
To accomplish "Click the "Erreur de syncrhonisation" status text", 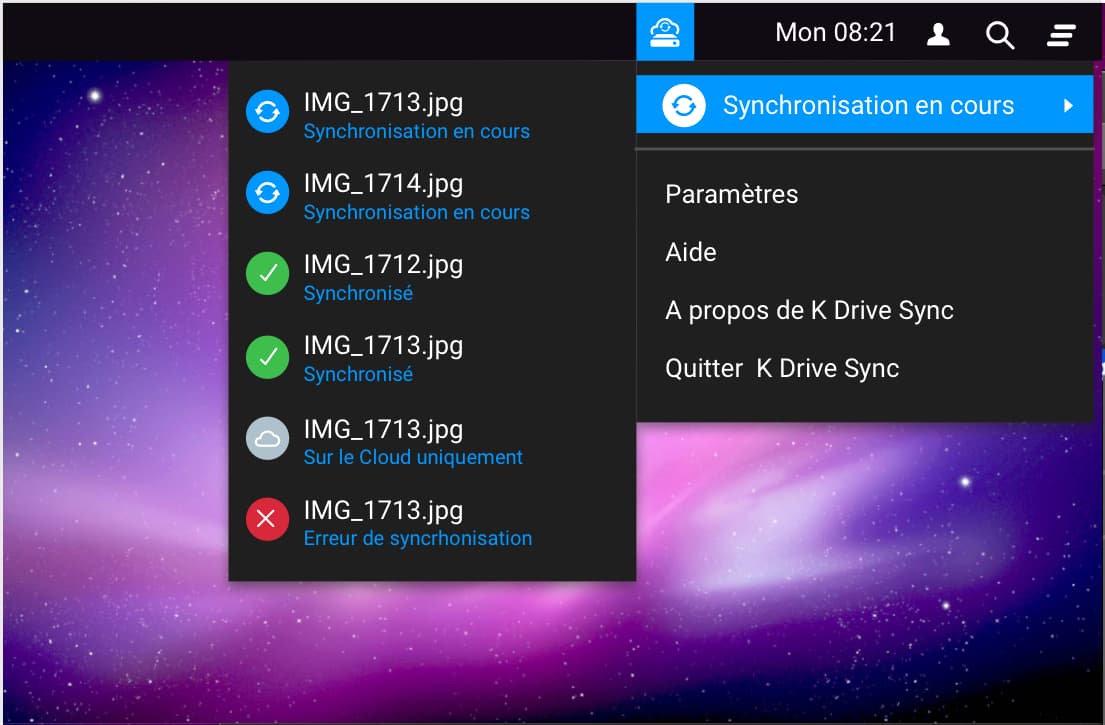I will coord(417,538).
